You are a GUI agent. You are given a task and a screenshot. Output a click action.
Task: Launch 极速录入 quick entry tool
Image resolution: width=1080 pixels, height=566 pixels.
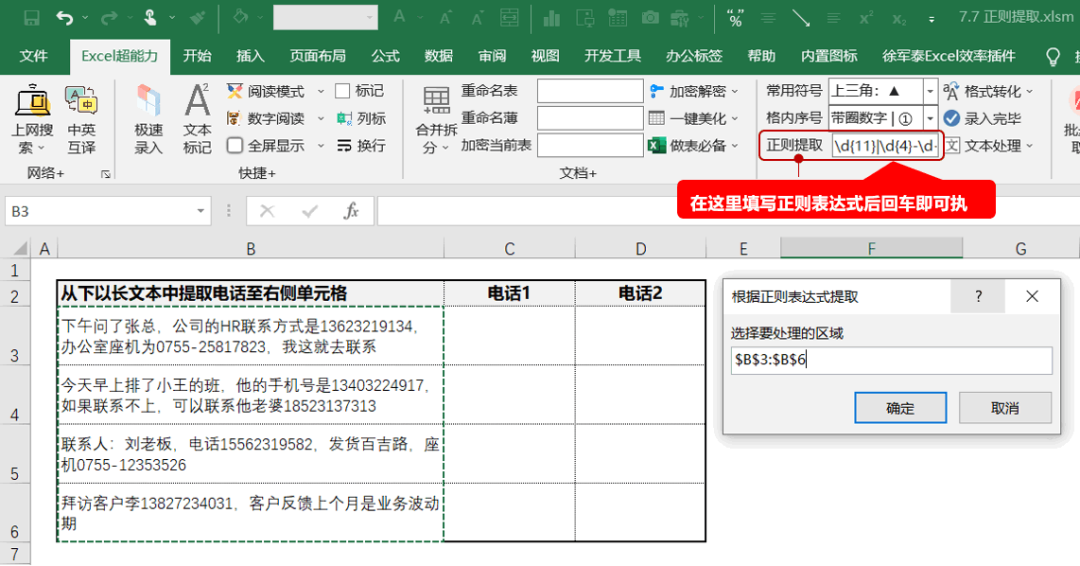pos(148,120)
